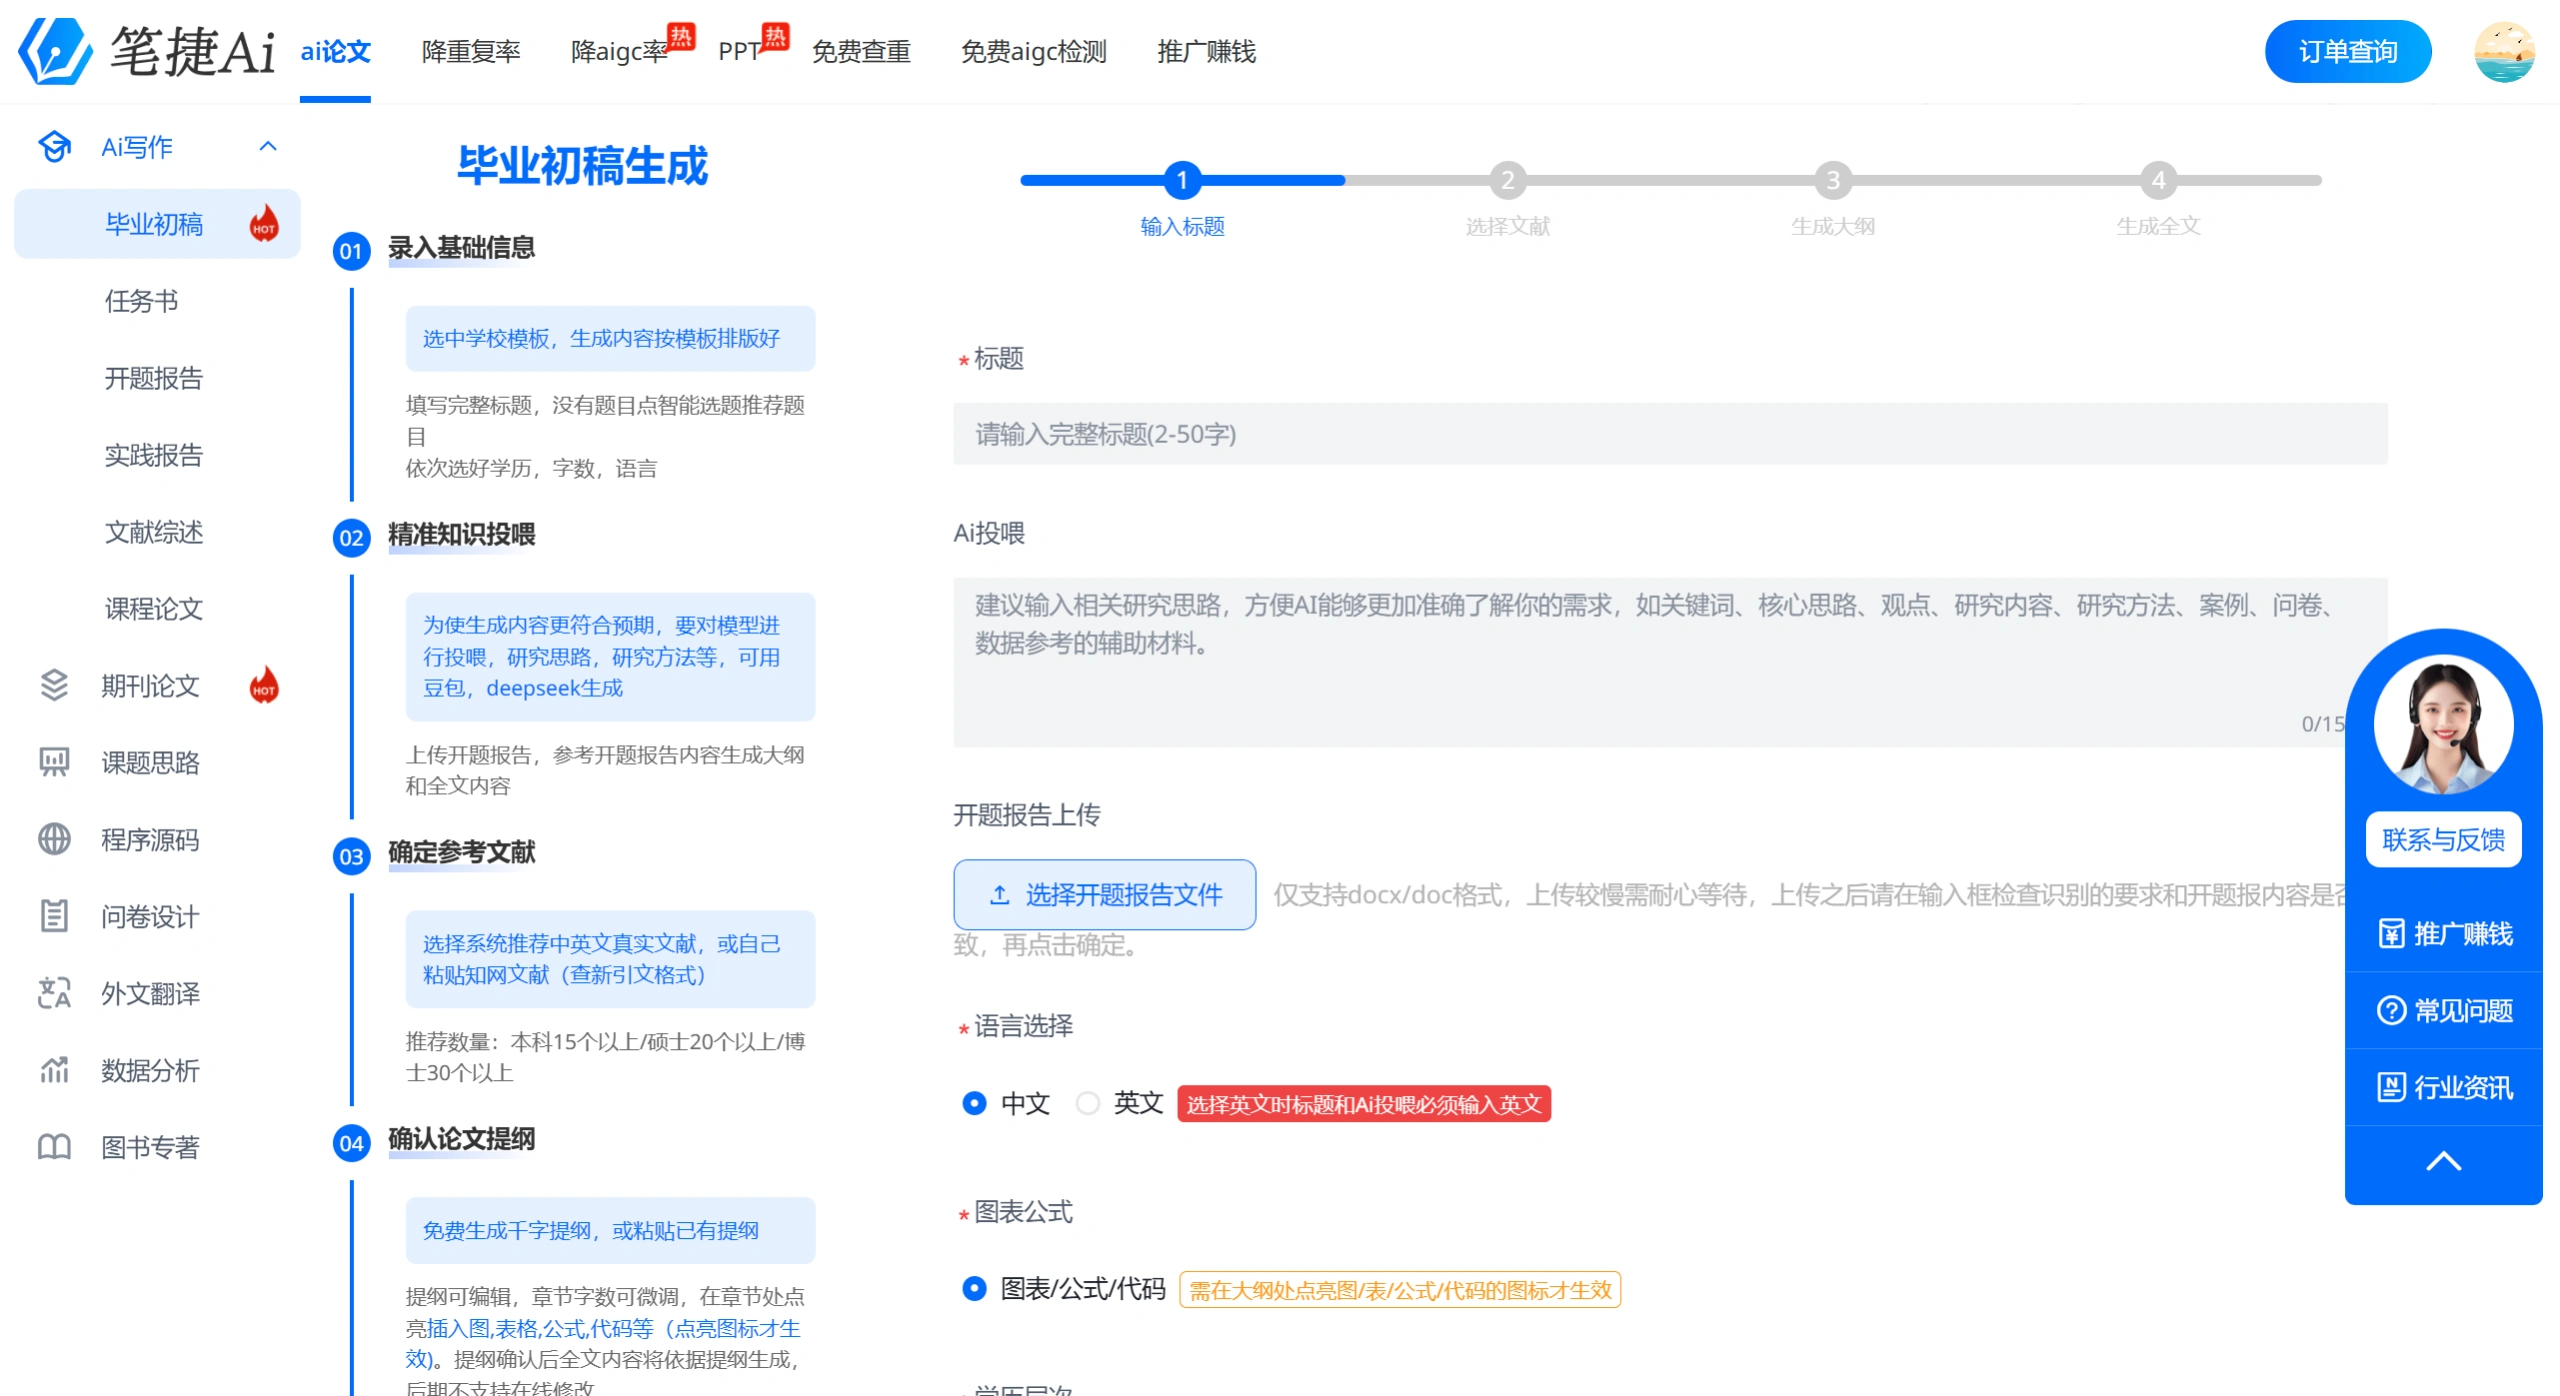Click the 图书专著 open book icon
The height and width of the screenshot is (1396, 2560).
pyautogui.click(x=54, y=1147)
